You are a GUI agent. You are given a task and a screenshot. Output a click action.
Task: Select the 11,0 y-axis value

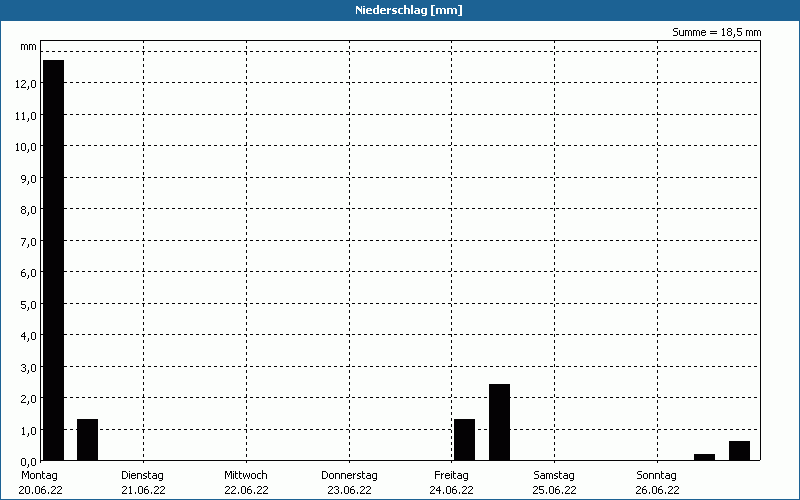[x=26, y=116]
